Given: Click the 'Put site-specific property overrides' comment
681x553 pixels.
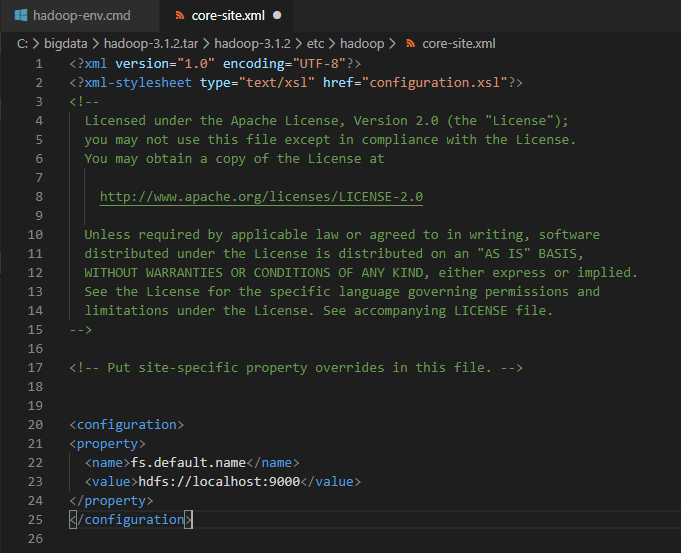Looking at the screenshot, I should point(296,368).
